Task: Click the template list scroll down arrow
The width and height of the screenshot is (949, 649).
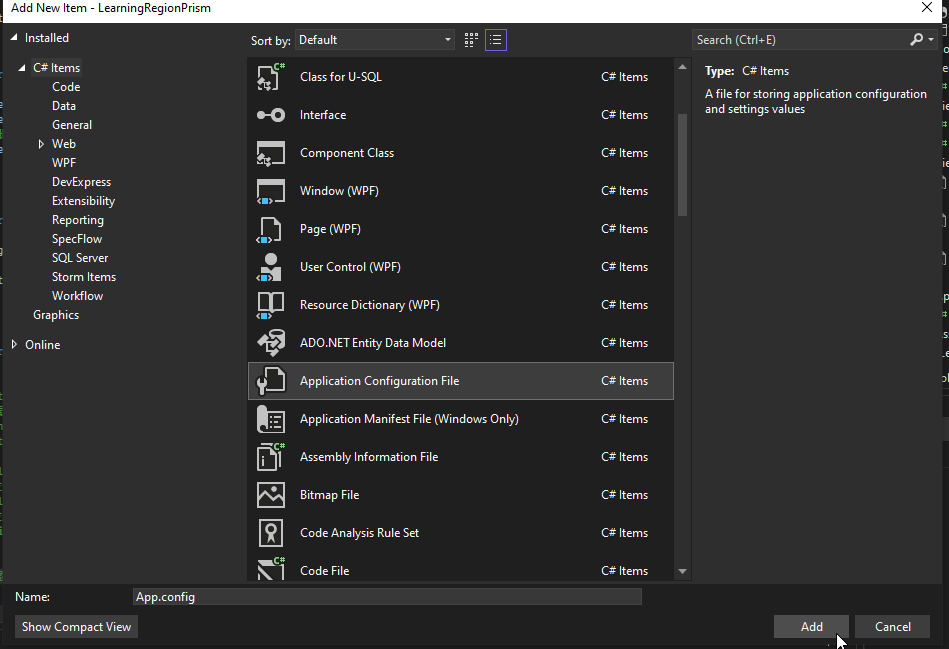Action: point(683,572)
